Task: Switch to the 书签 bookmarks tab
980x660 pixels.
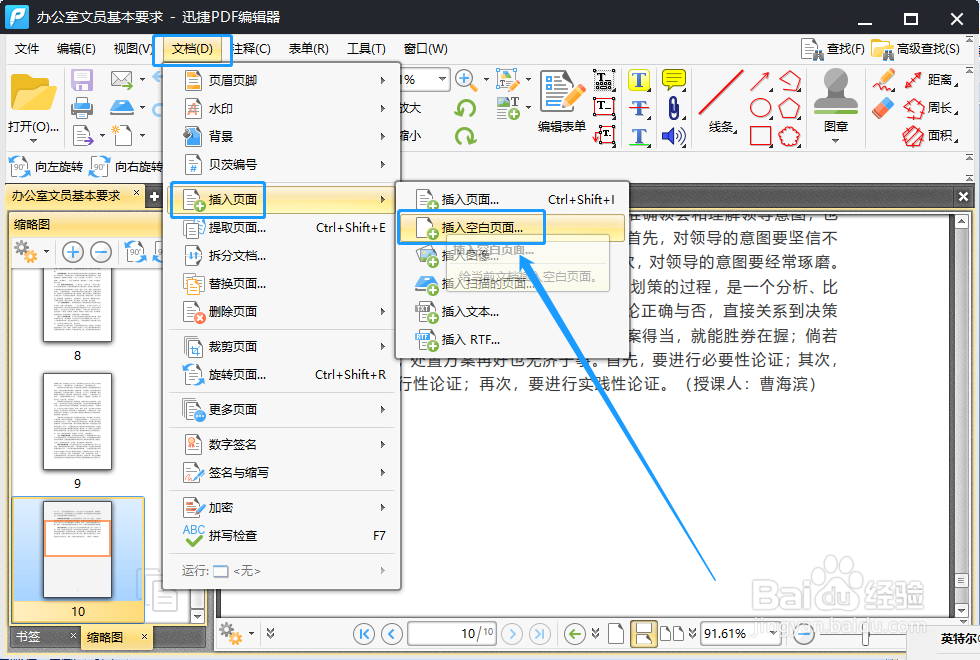Action: pyautogui.click(x=29, y=637)
